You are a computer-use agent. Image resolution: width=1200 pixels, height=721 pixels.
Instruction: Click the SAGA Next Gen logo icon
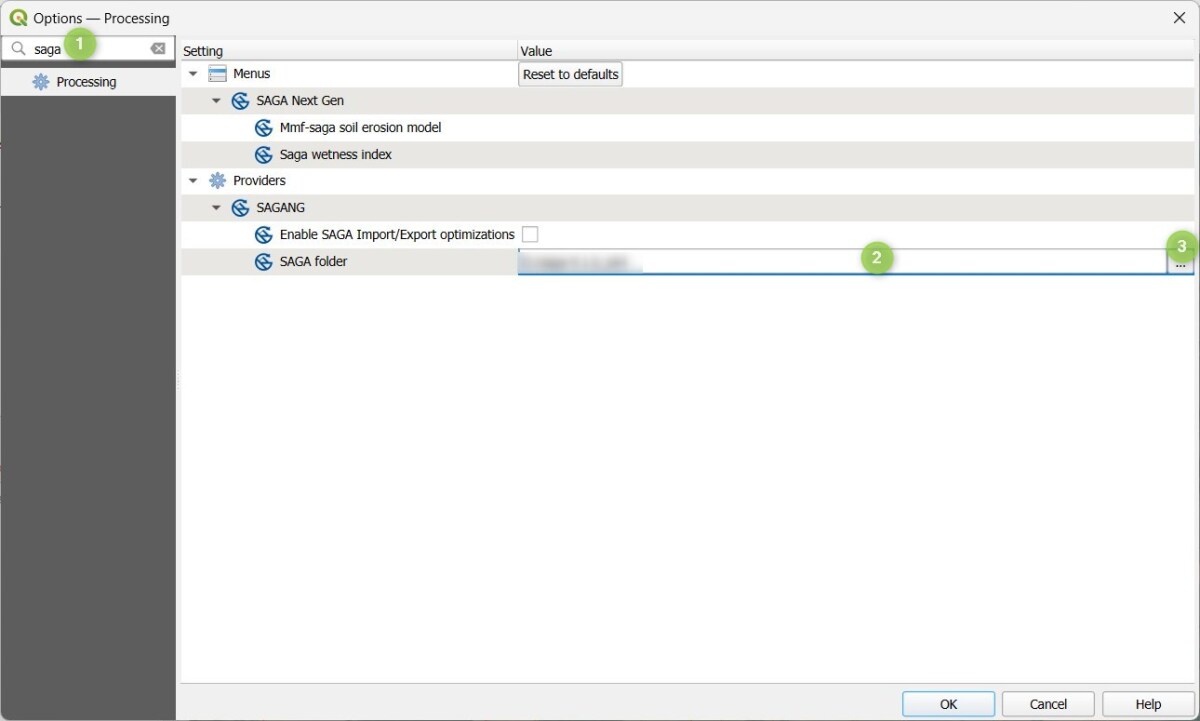[x=240, y=101]
